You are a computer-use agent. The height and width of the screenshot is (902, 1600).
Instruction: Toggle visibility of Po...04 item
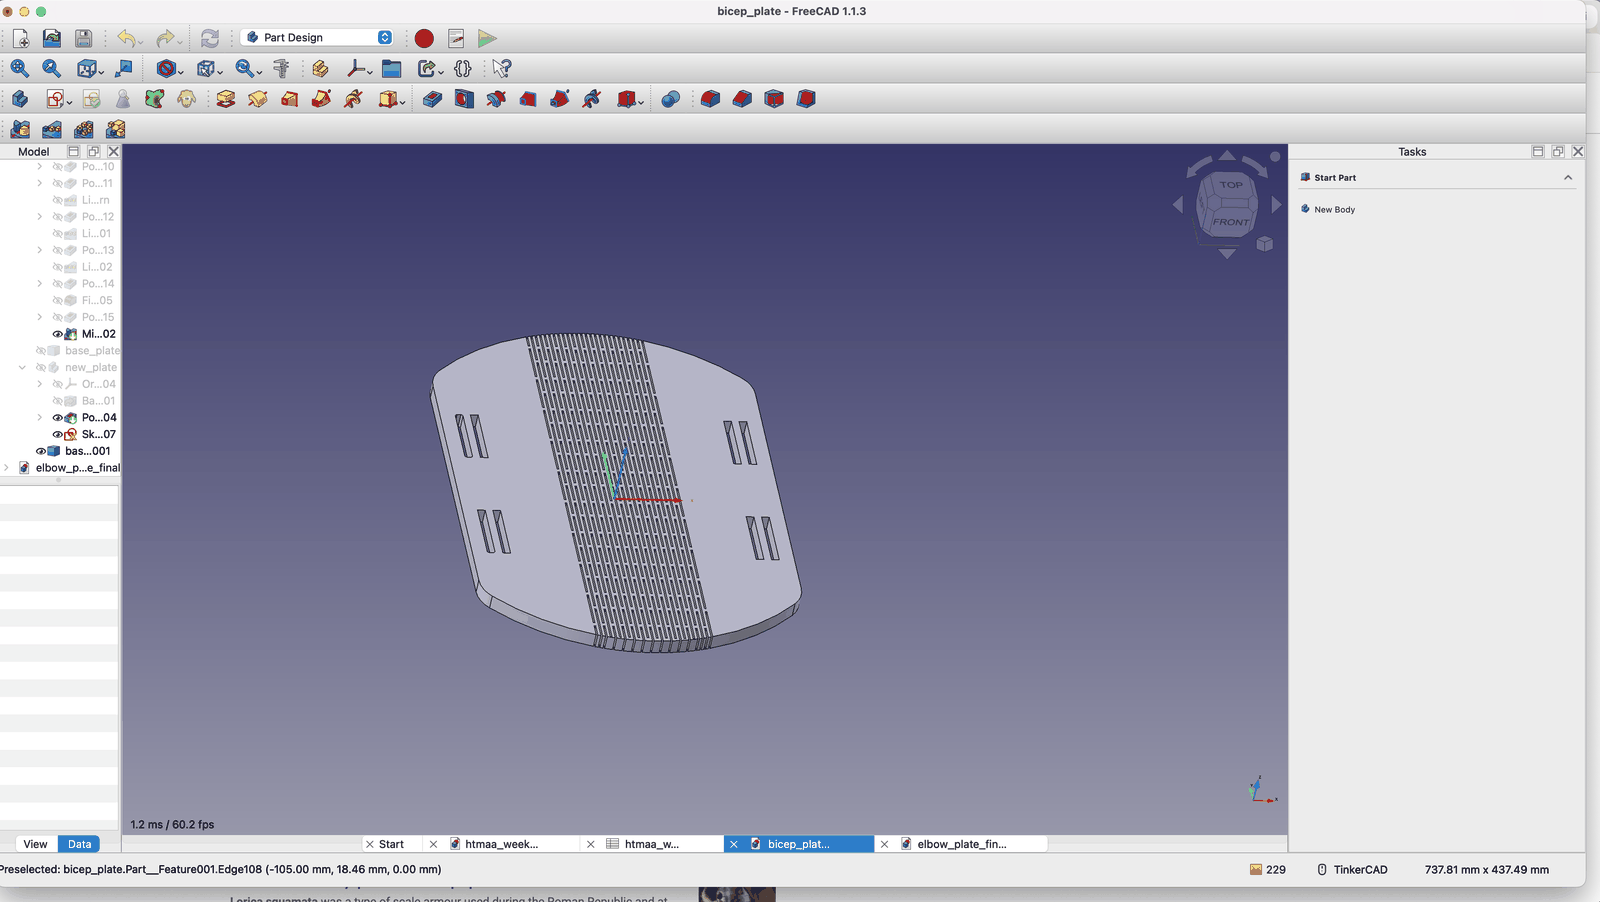(57, 418)
